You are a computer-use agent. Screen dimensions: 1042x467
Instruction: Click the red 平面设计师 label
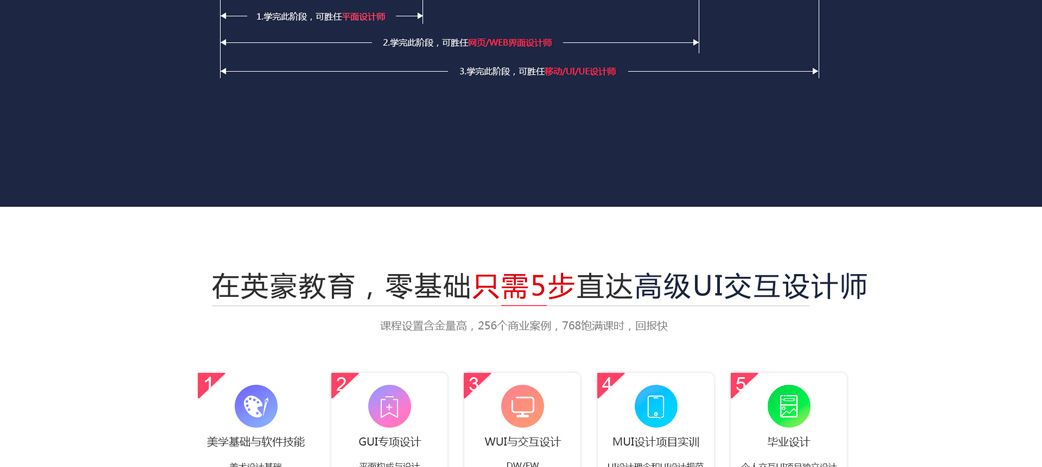364,17
